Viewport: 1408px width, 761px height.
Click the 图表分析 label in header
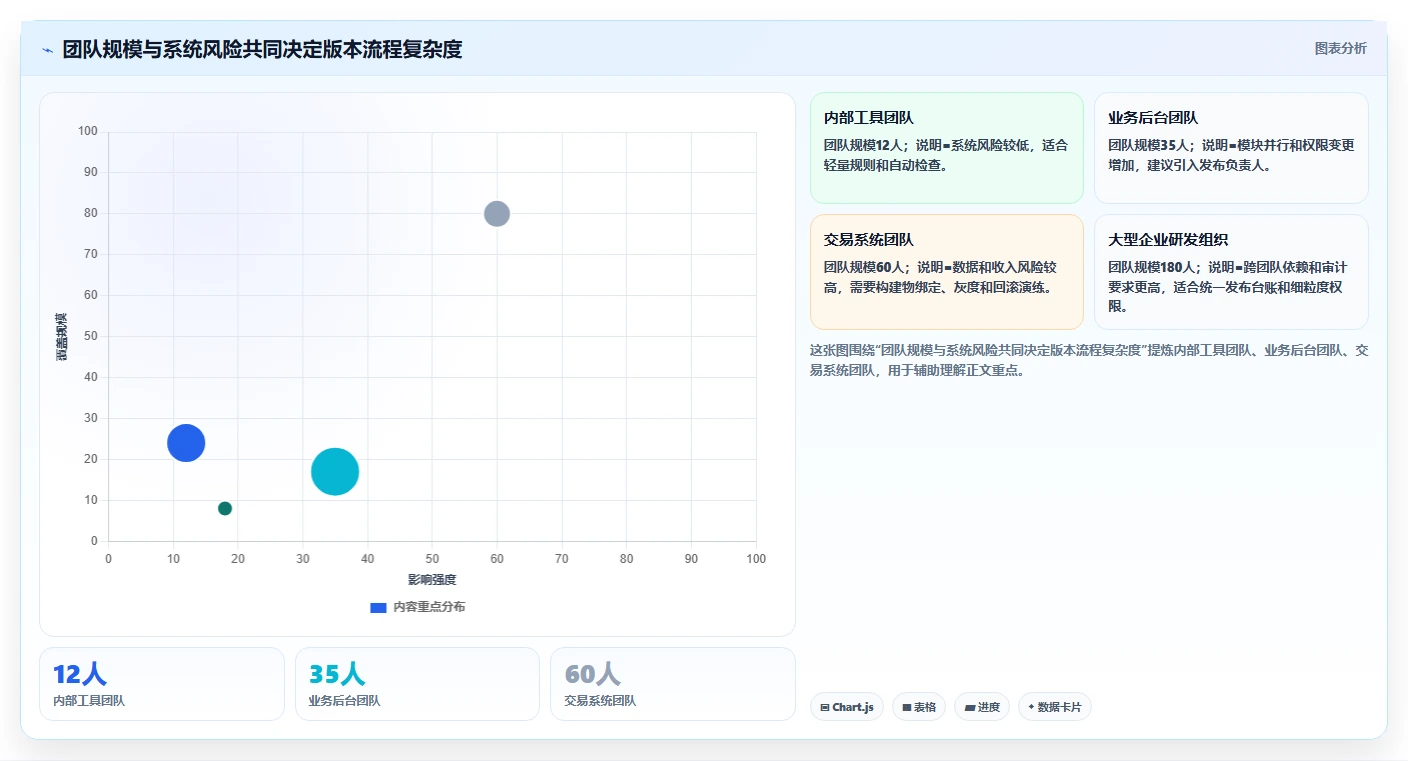(1340, 48)
